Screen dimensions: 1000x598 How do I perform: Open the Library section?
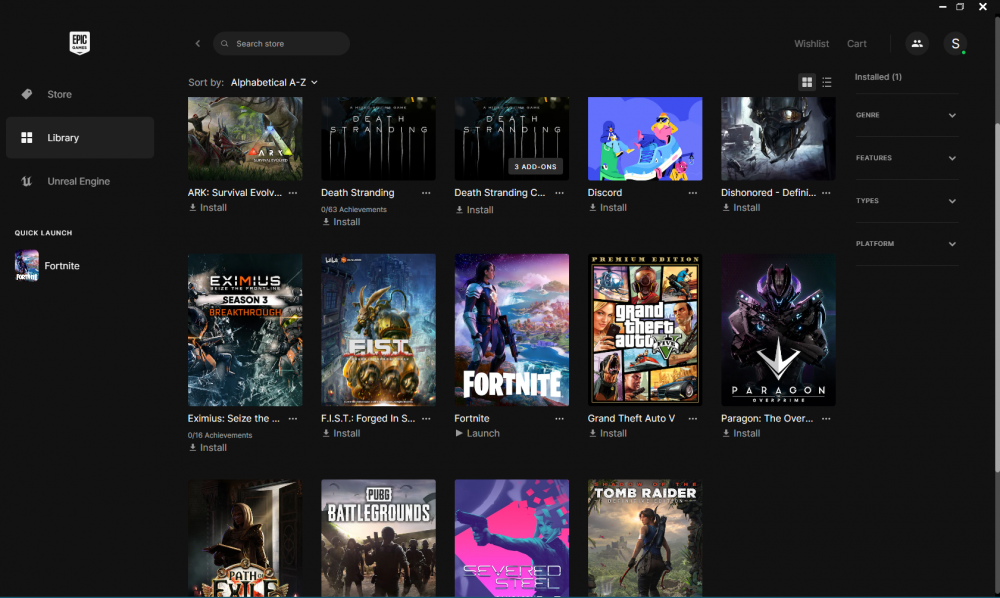click(80, 138)
